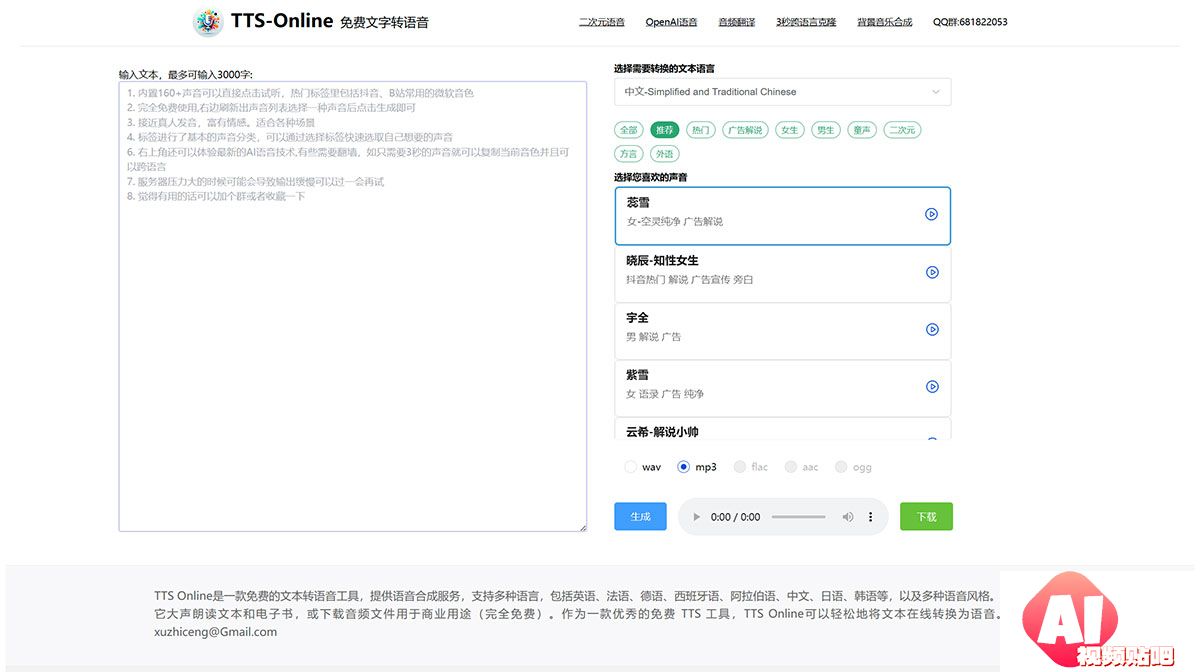Open the 3秒跨语言克隆 nav link
Image resolution: width=1200 pixels, height=672 pixels.
(806, 22)
